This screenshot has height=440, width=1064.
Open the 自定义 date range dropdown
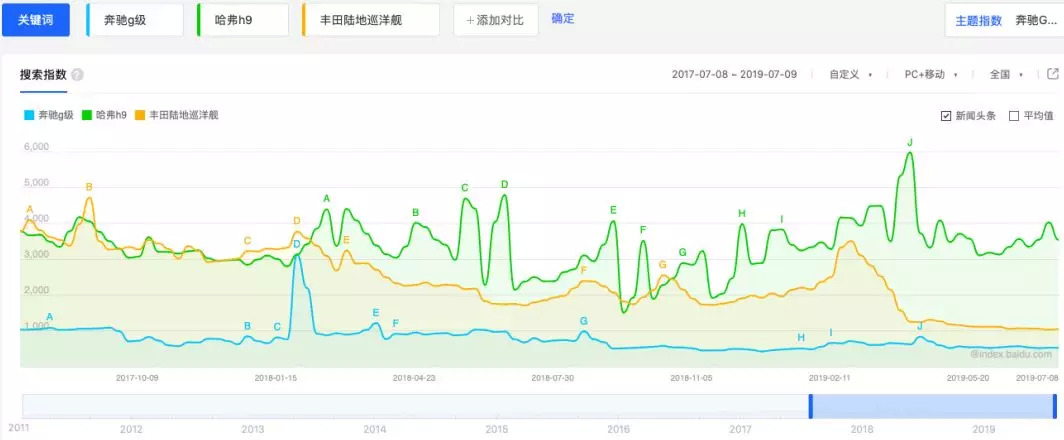click(x=851, y=75)
